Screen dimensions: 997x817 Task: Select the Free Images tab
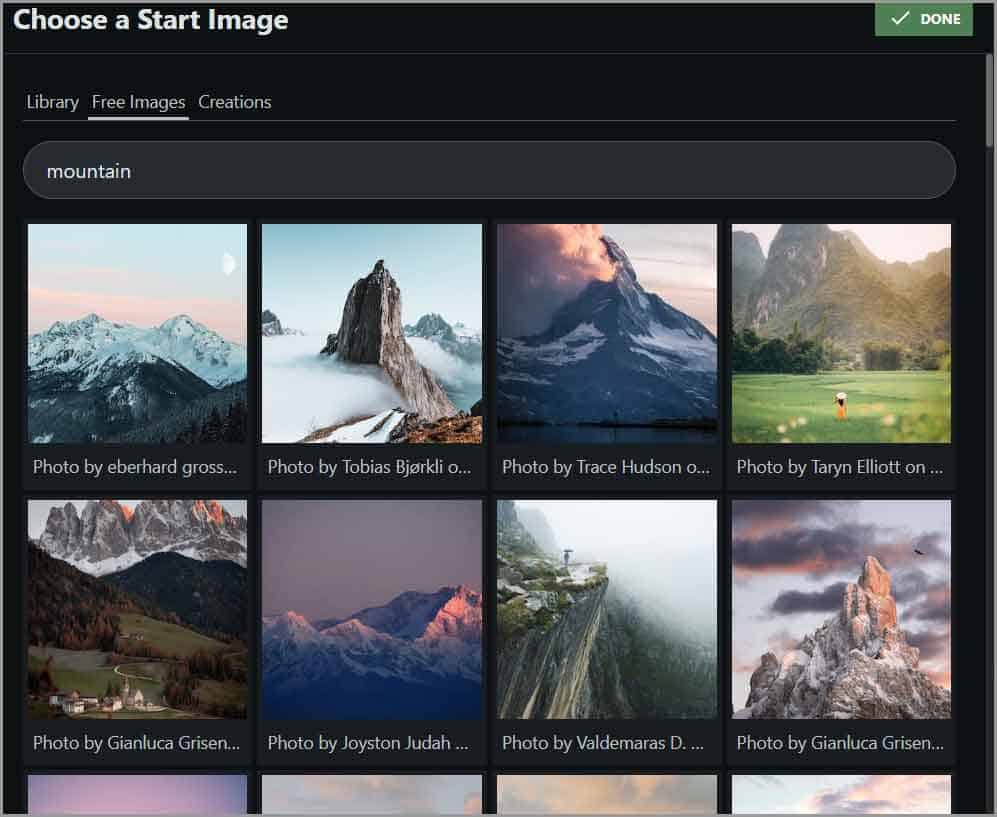tap(138, 102)
